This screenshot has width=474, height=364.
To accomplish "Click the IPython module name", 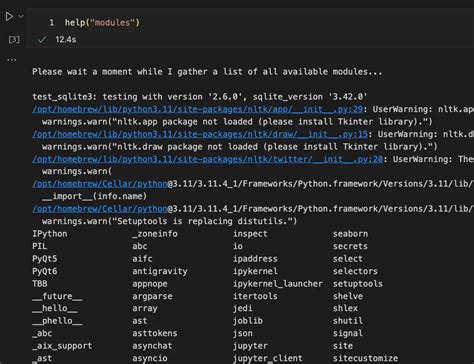I will coord(50,234).
